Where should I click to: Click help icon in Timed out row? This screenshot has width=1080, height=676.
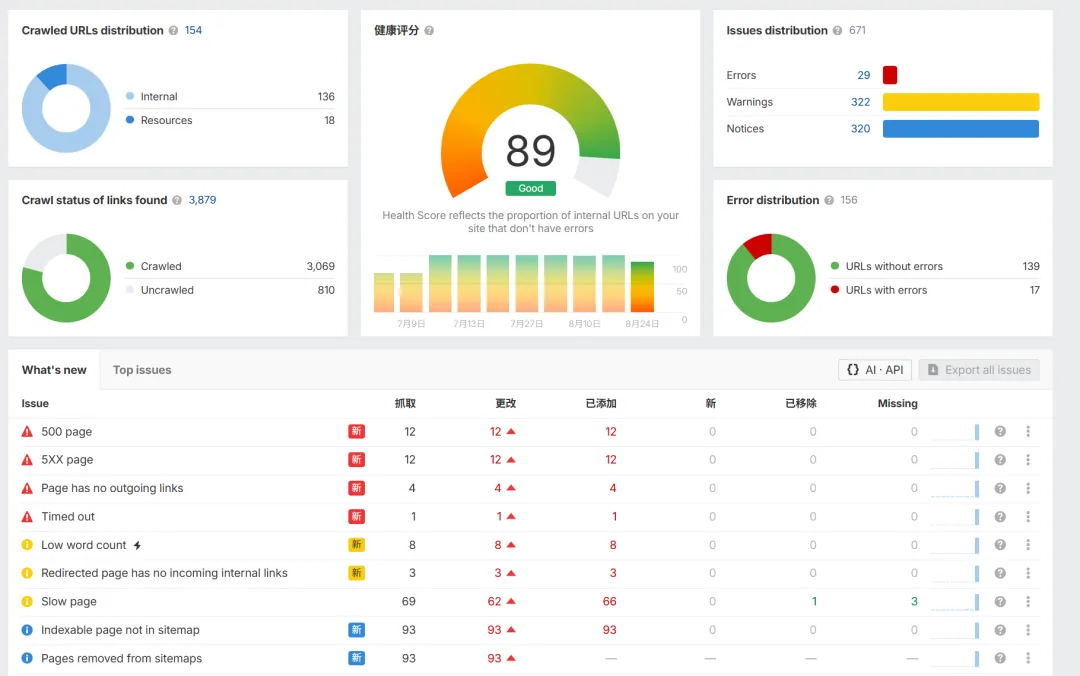click(1000, 516)
